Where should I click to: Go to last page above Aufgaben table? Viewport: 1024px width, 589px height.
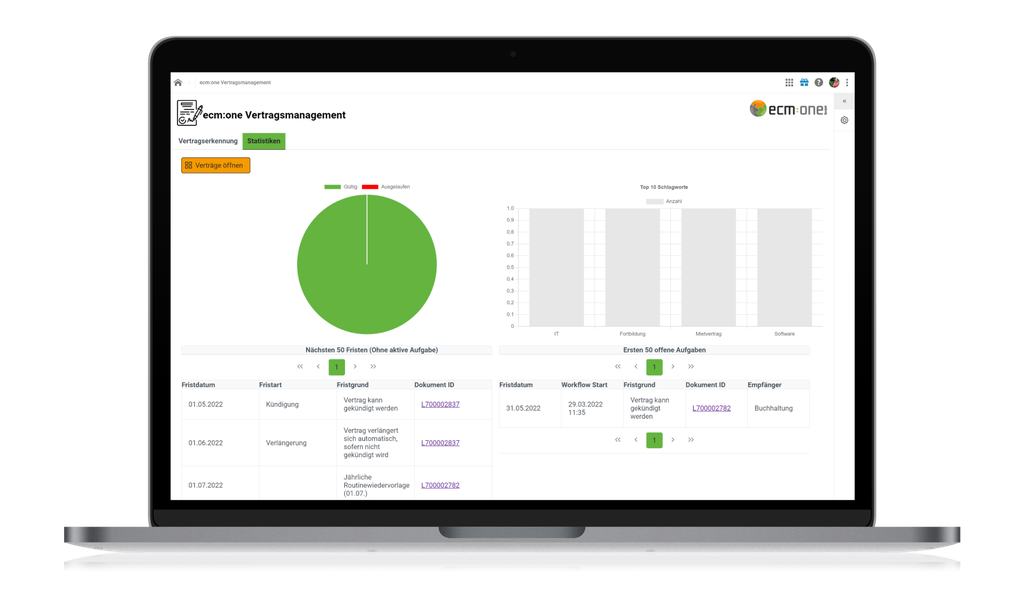[x=691, y=367]
